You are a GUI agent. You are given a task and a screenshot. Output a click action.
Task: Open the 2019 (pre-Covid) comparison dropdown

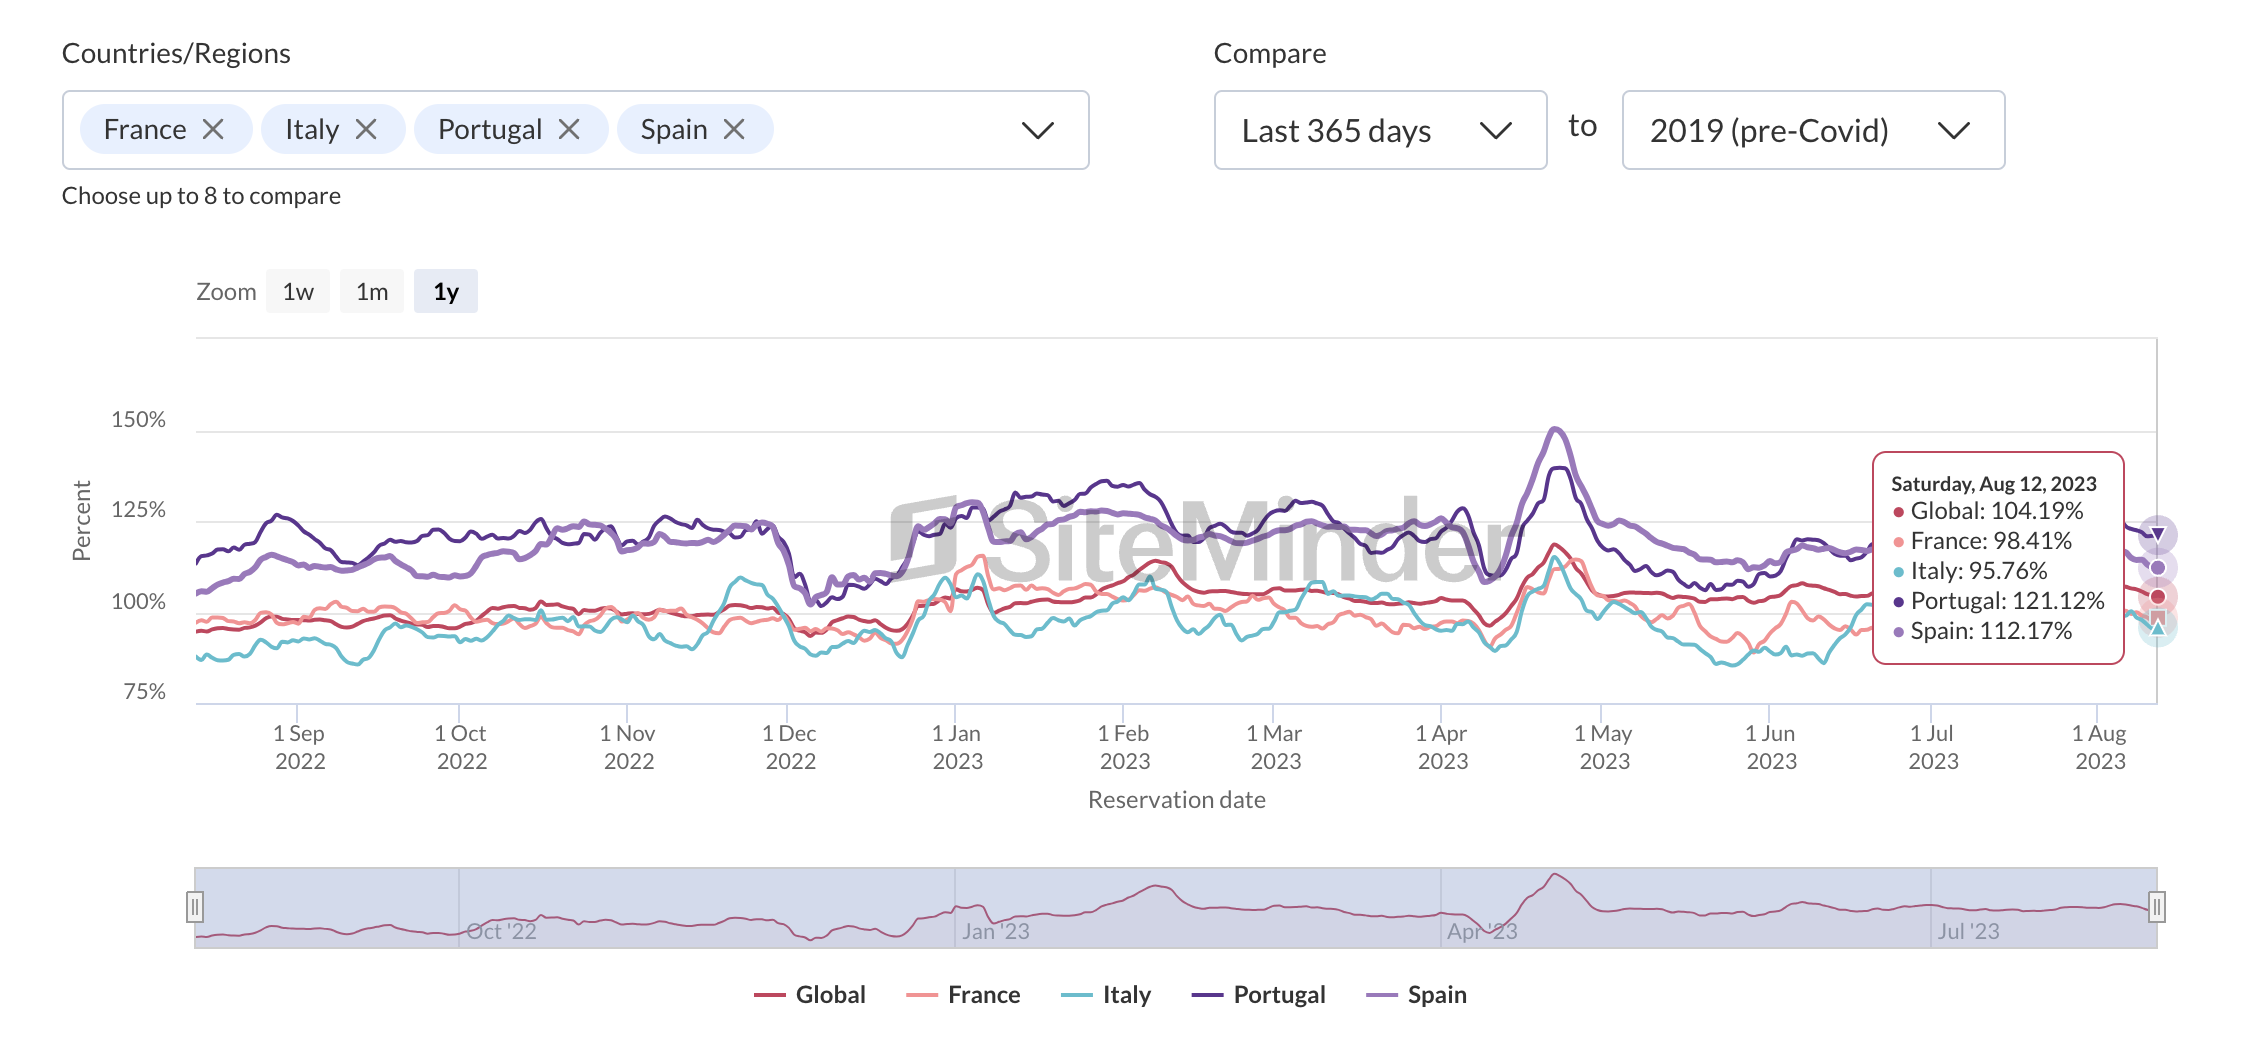(1813, 130)
